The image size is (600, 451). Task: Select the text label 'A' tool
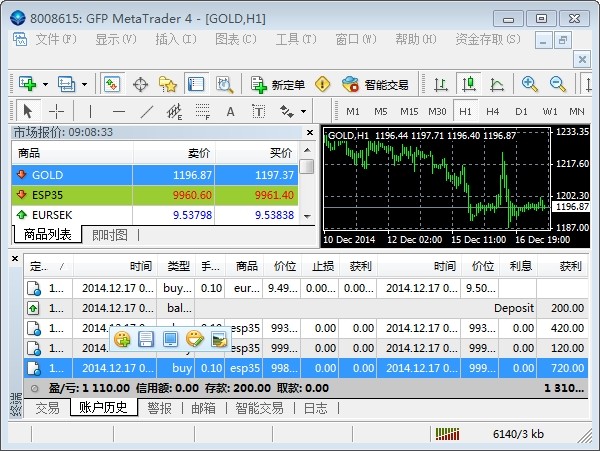point(230,111)
